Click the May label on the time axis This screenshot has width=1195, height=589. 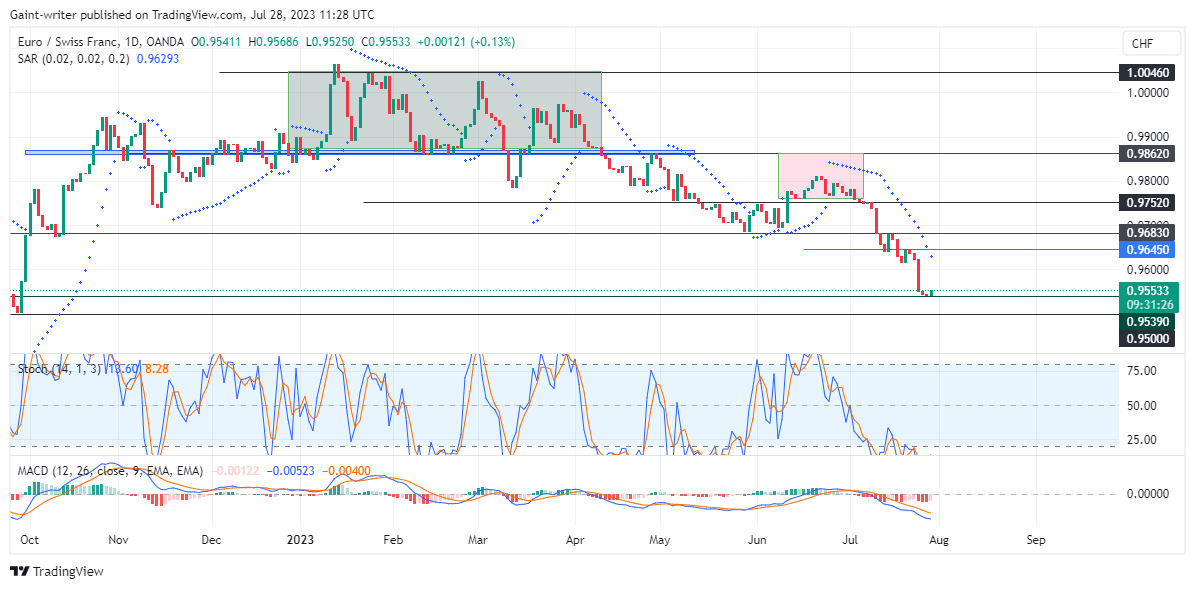659,539
